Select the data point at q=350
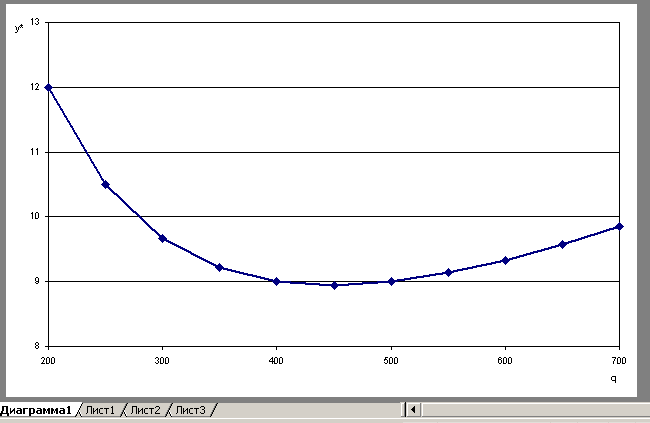Viewport: 650px width, 423px height. pyautogui.click(x=220, y=267)
